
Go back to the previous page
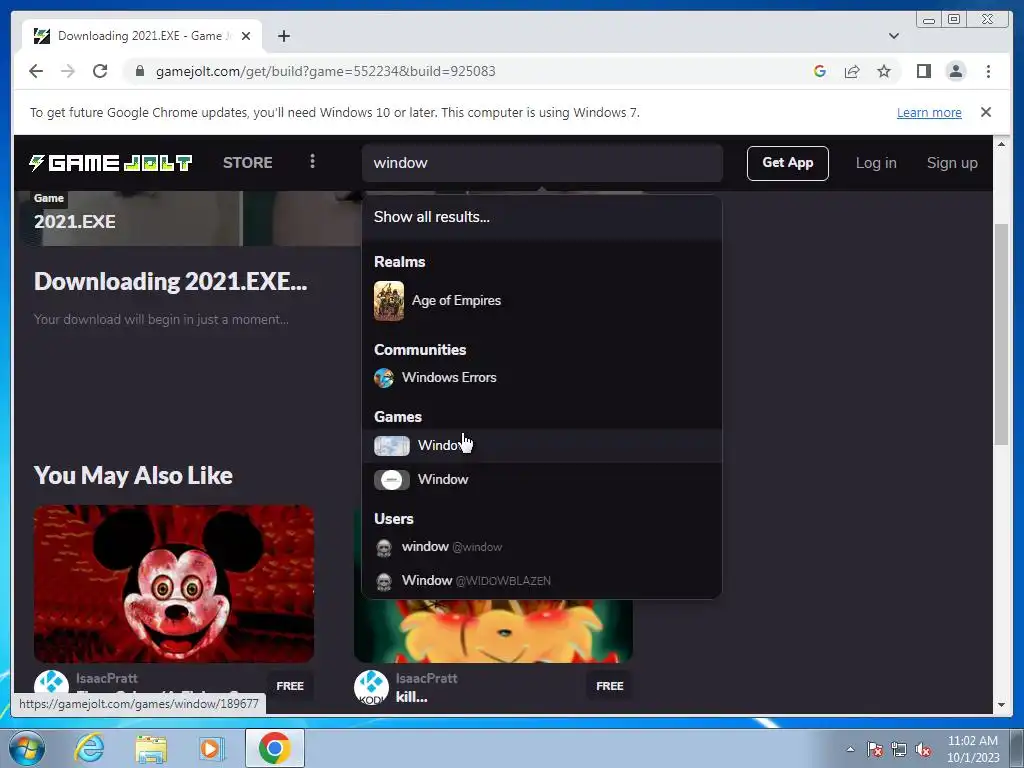36,71
